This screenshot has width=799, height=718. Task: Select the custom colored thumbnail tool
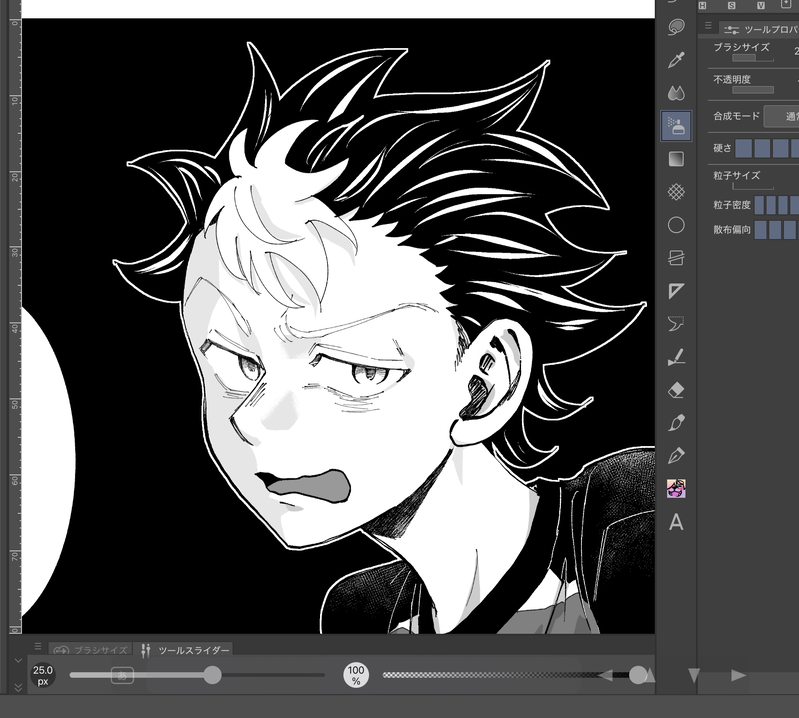click(x=676, y=489)
